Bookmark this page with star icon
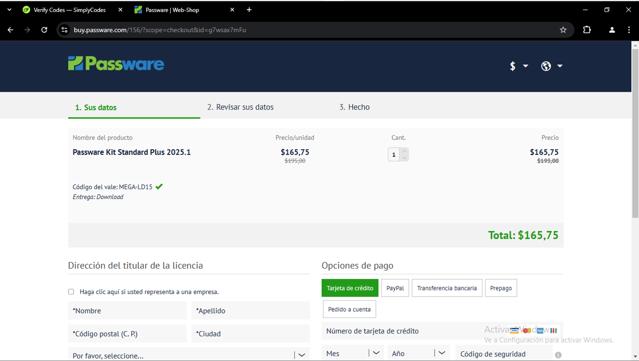Viewport: 639px width, 361px height. pos(563,30)
